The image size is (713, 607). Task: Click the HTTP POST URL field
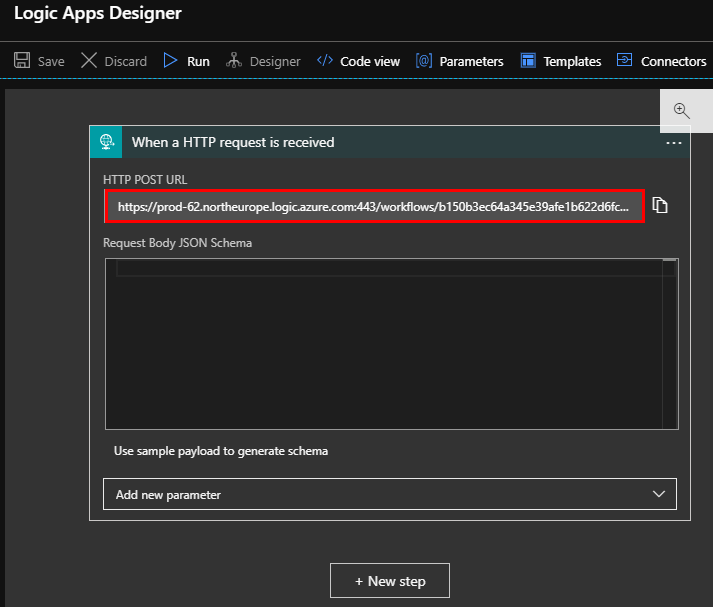pyautogui.click(x=374, y=206)
